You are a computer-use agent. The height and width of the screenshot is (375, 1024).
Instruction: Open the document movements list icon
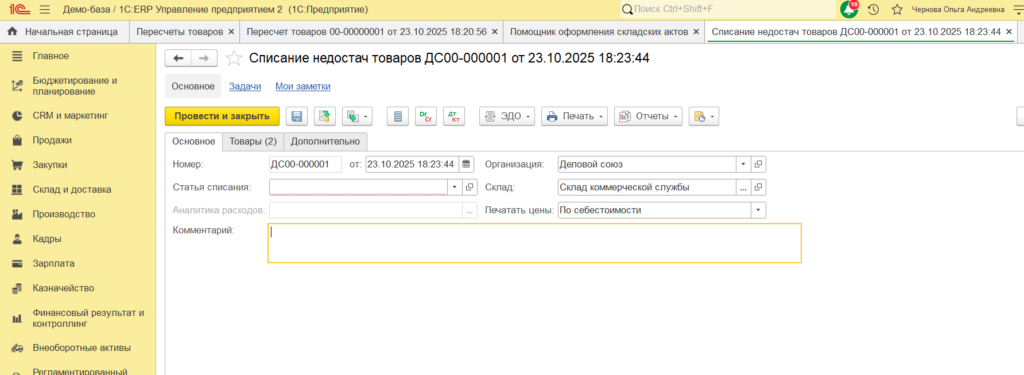[398, 116]
